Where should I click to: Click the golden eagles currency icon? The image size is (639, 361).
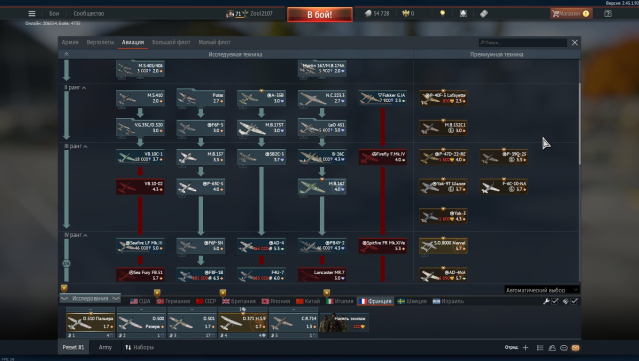coord(405,13)
